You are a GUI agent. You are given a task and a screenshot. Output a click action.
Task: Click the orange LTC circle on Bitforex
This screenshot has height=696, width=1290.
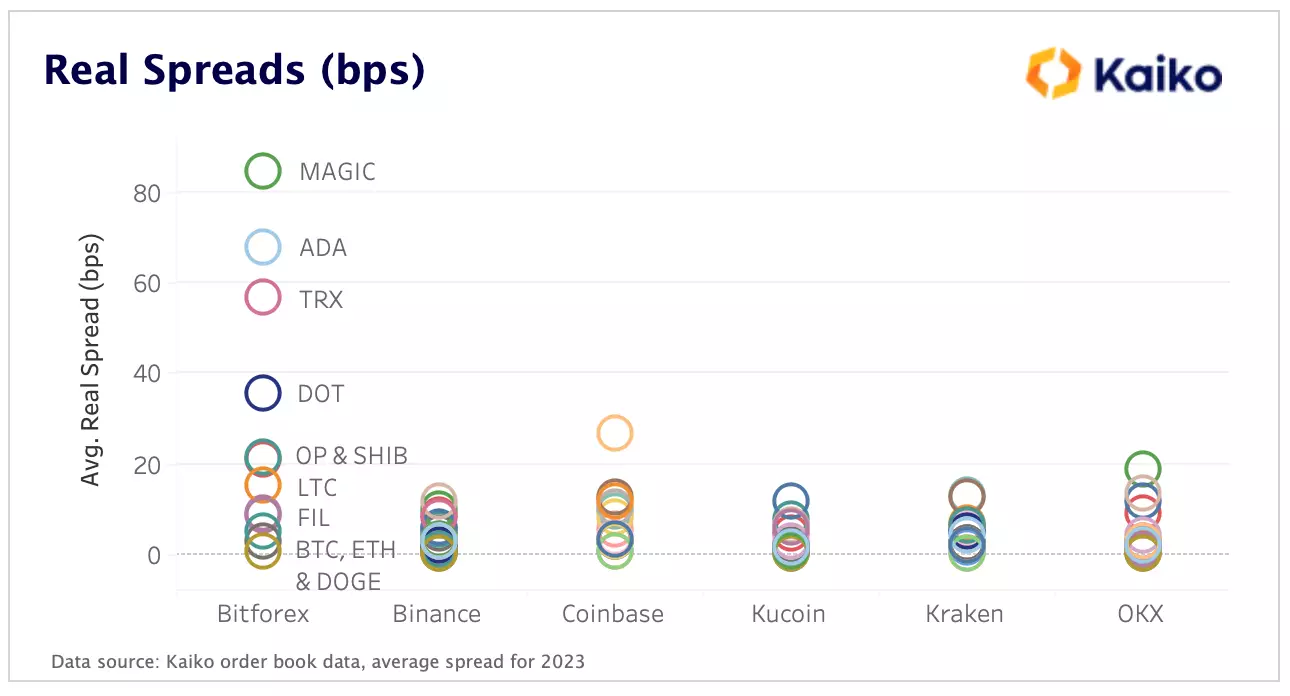(x=263, y=485)
